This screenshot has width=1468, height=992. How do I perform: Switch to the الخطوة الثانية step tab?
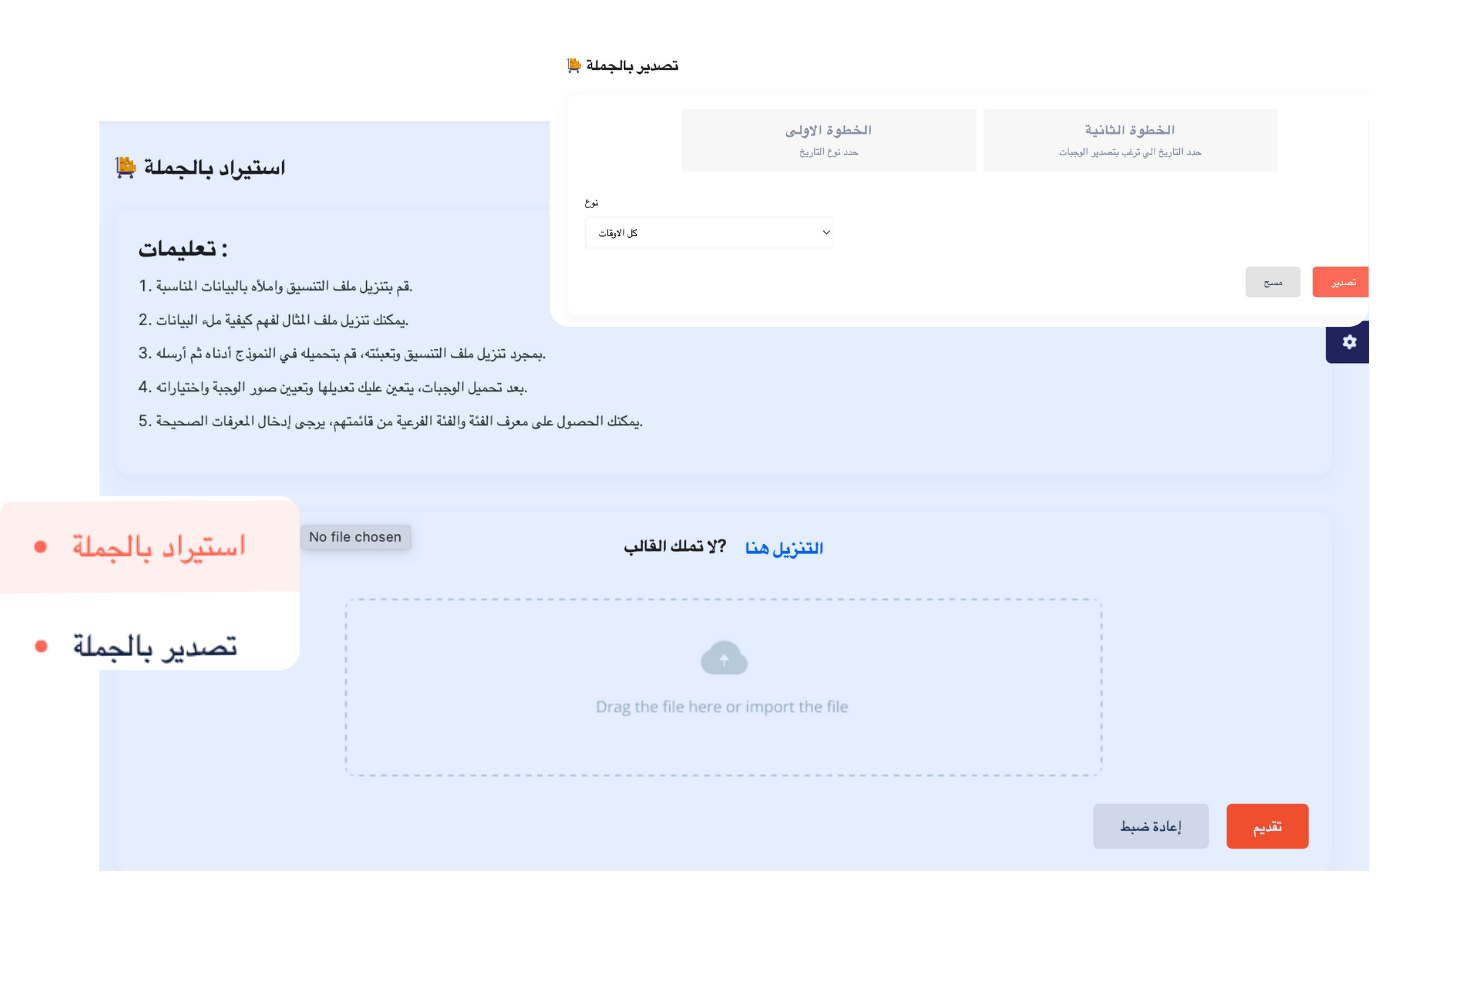tap(1130, 140)
